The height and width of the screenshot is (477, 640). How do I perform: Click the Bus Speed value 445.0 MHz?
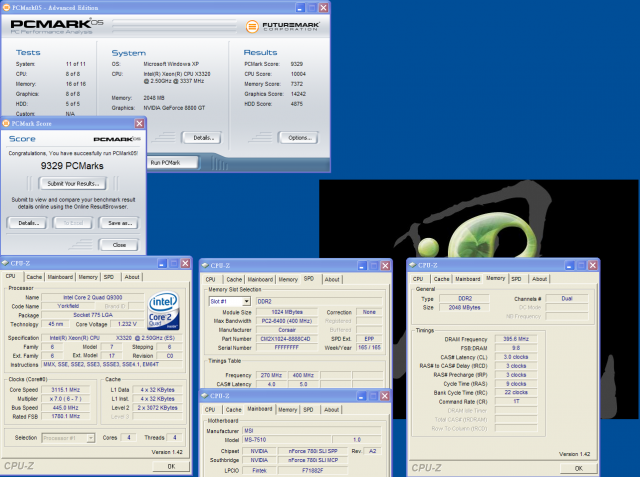pos(65,408)
